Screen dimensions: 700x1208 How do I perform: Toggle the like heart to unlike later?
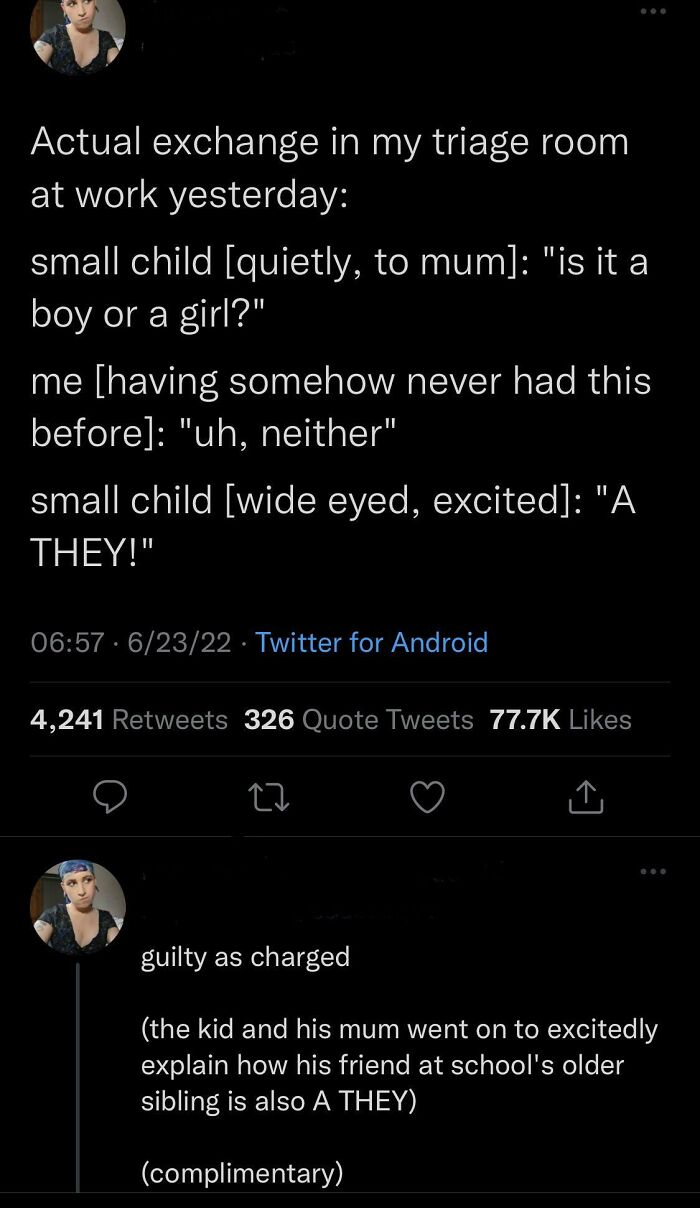coord(427,797)
